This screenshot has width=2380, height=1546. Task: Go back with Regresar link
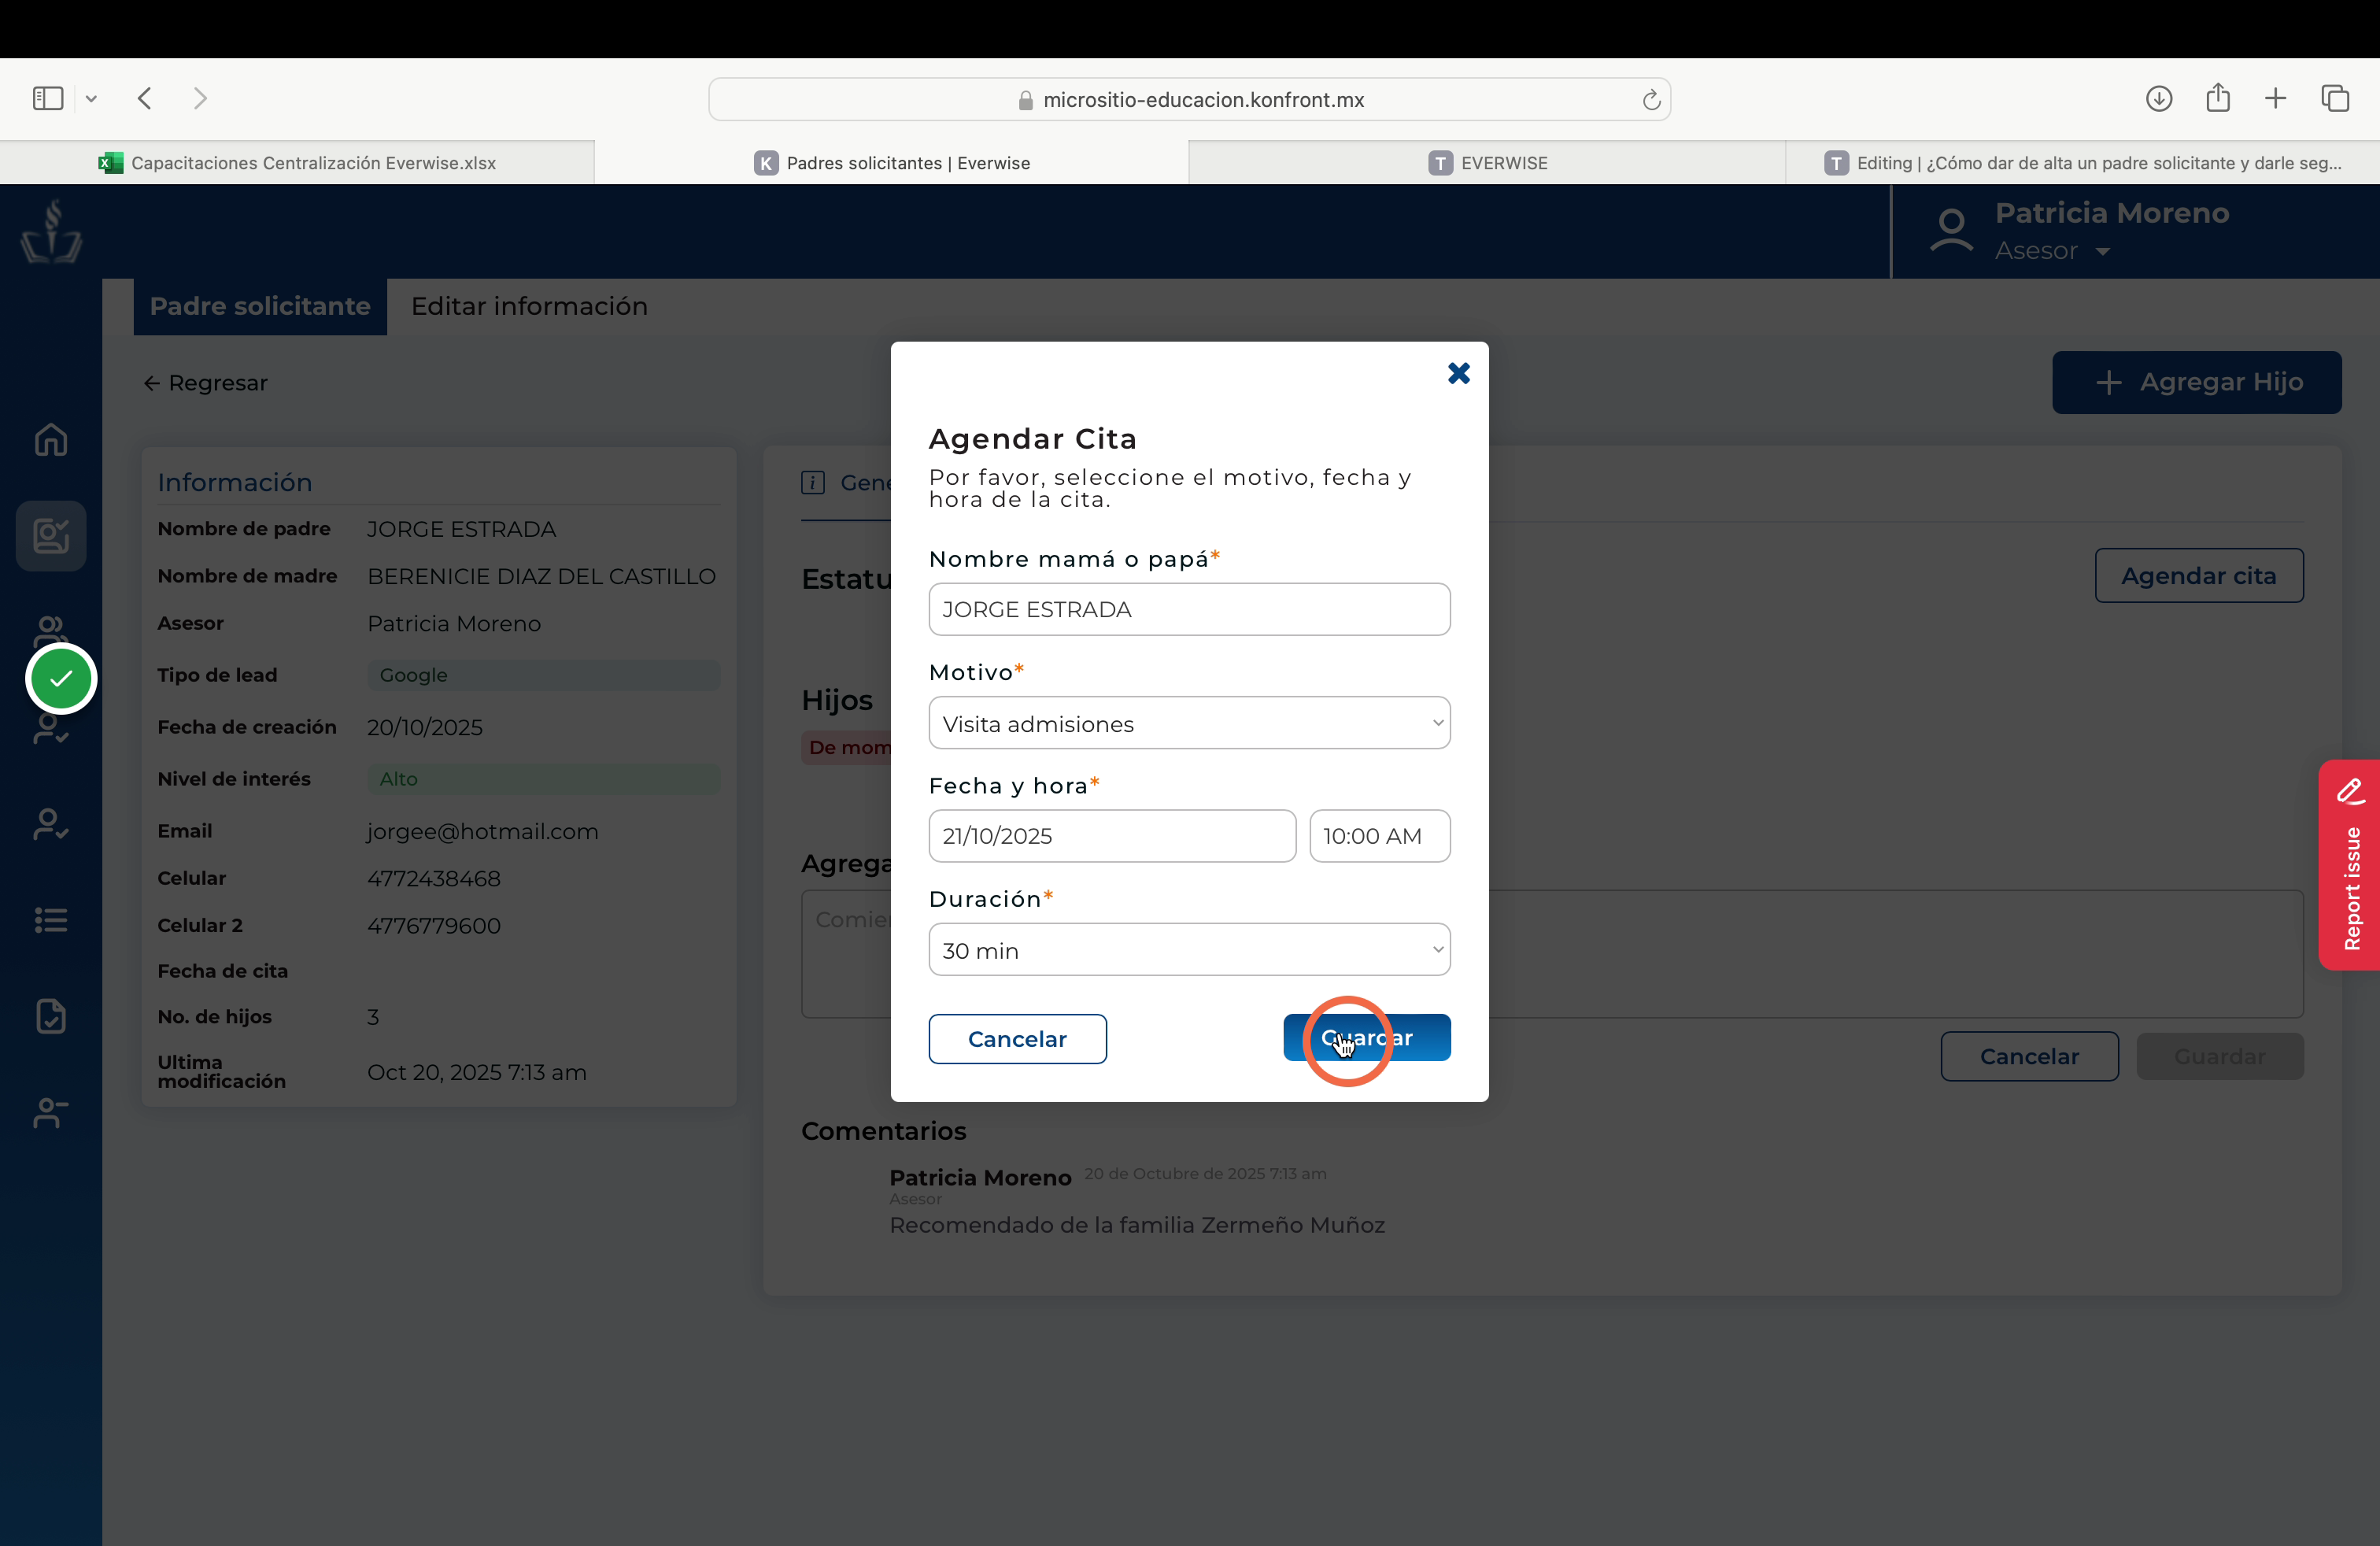[x=206, y=383]
